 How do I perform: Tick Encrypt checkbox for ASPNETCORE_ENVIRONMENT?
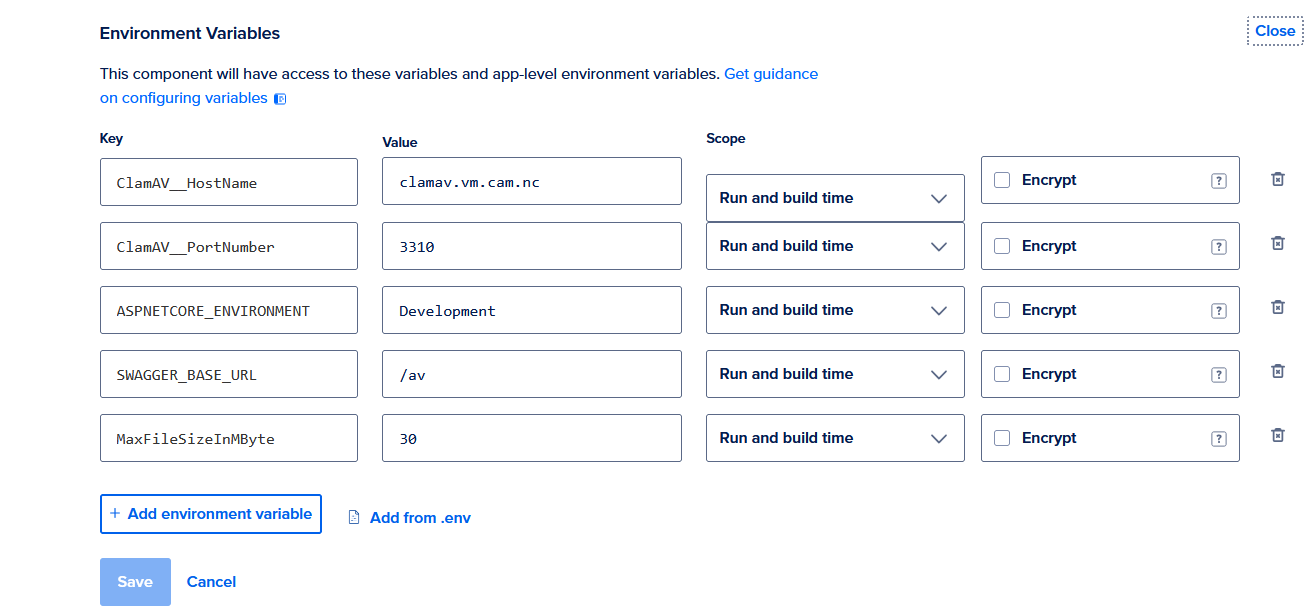click(x=1002, y=310)
